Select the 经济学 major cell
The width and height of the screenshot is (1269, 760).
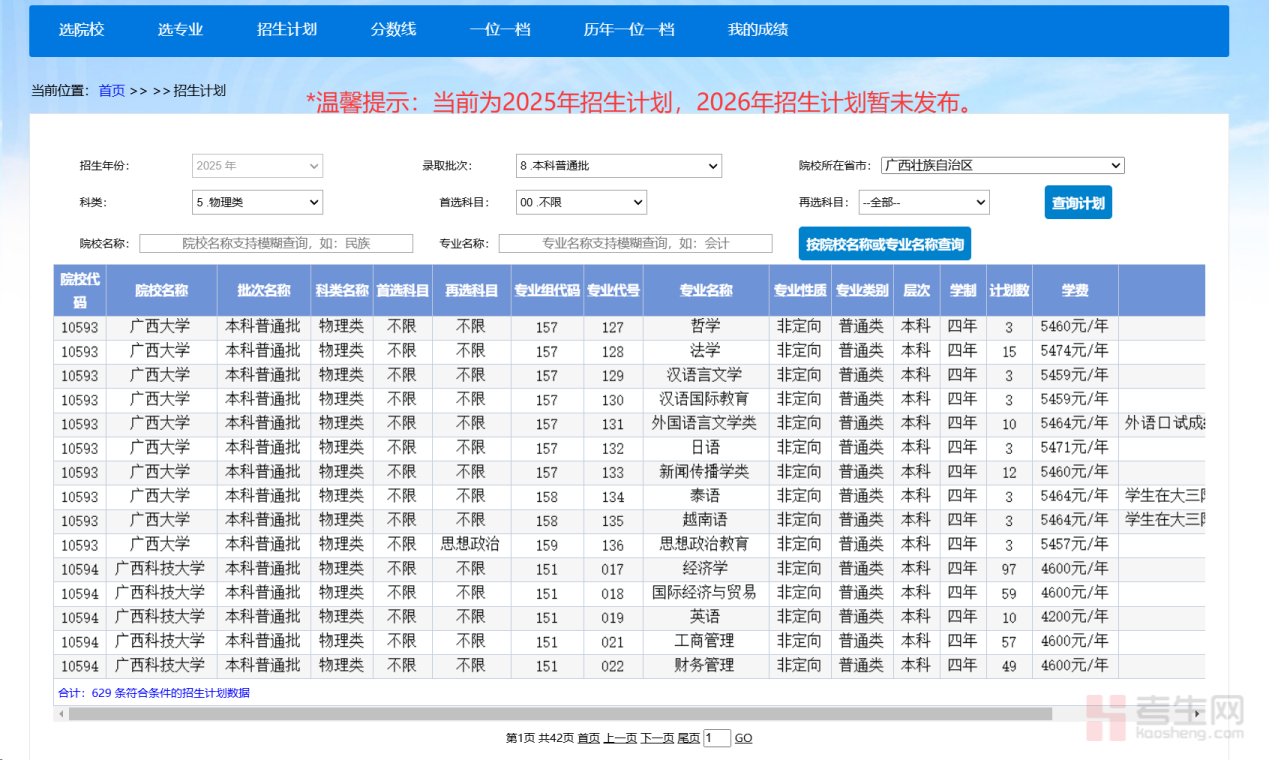[x=706, y=568]
